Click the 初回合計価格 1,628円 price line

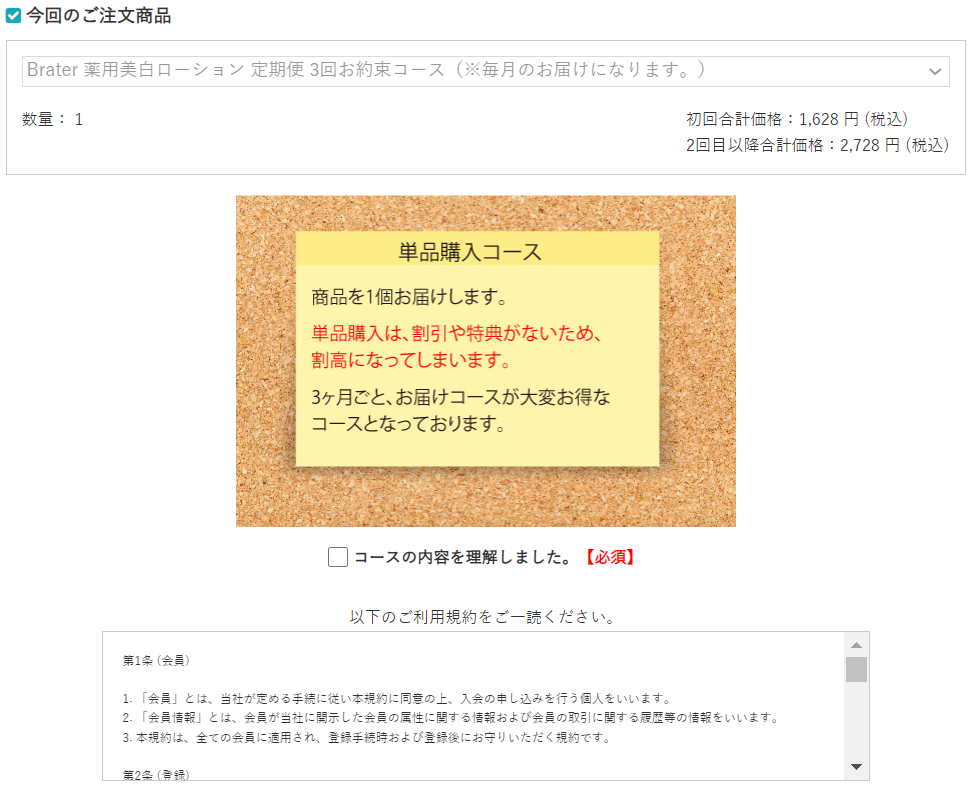[796, 119]
